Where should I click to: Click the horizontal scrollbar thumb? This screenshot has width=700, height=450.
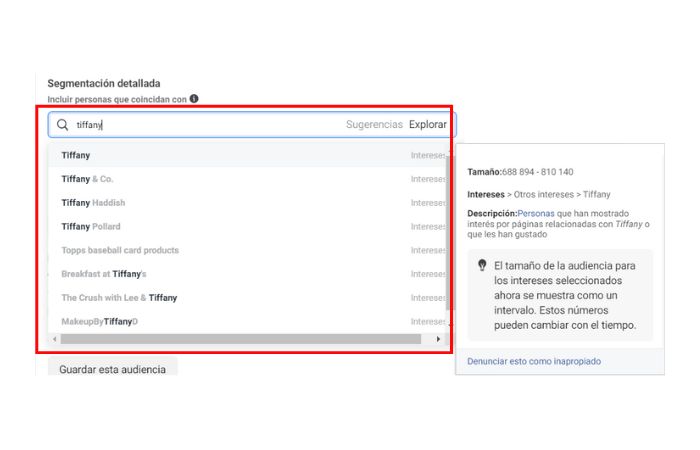241,339
